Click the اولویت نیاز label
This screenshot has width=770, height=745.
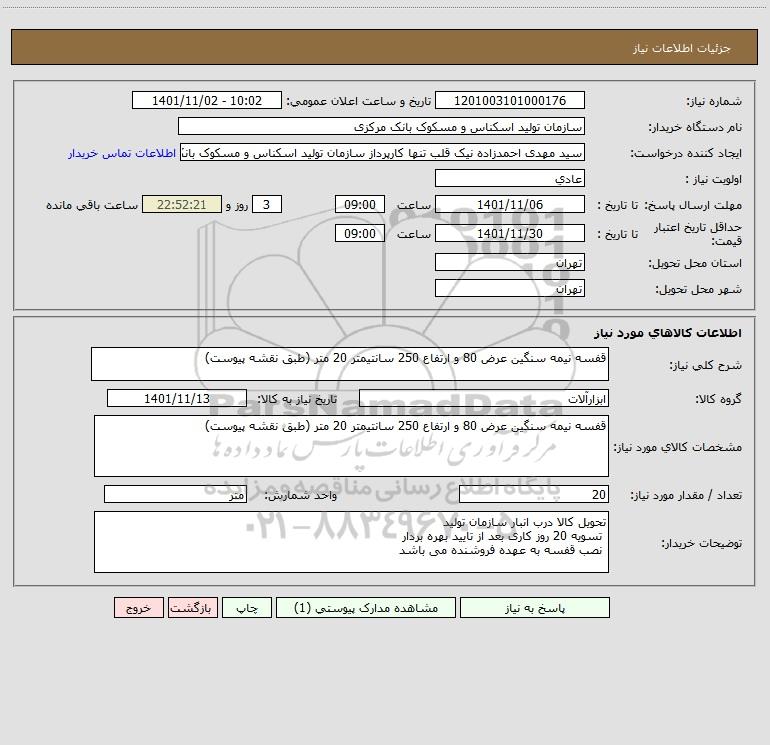pyautogui.click(x=714, y=180)
